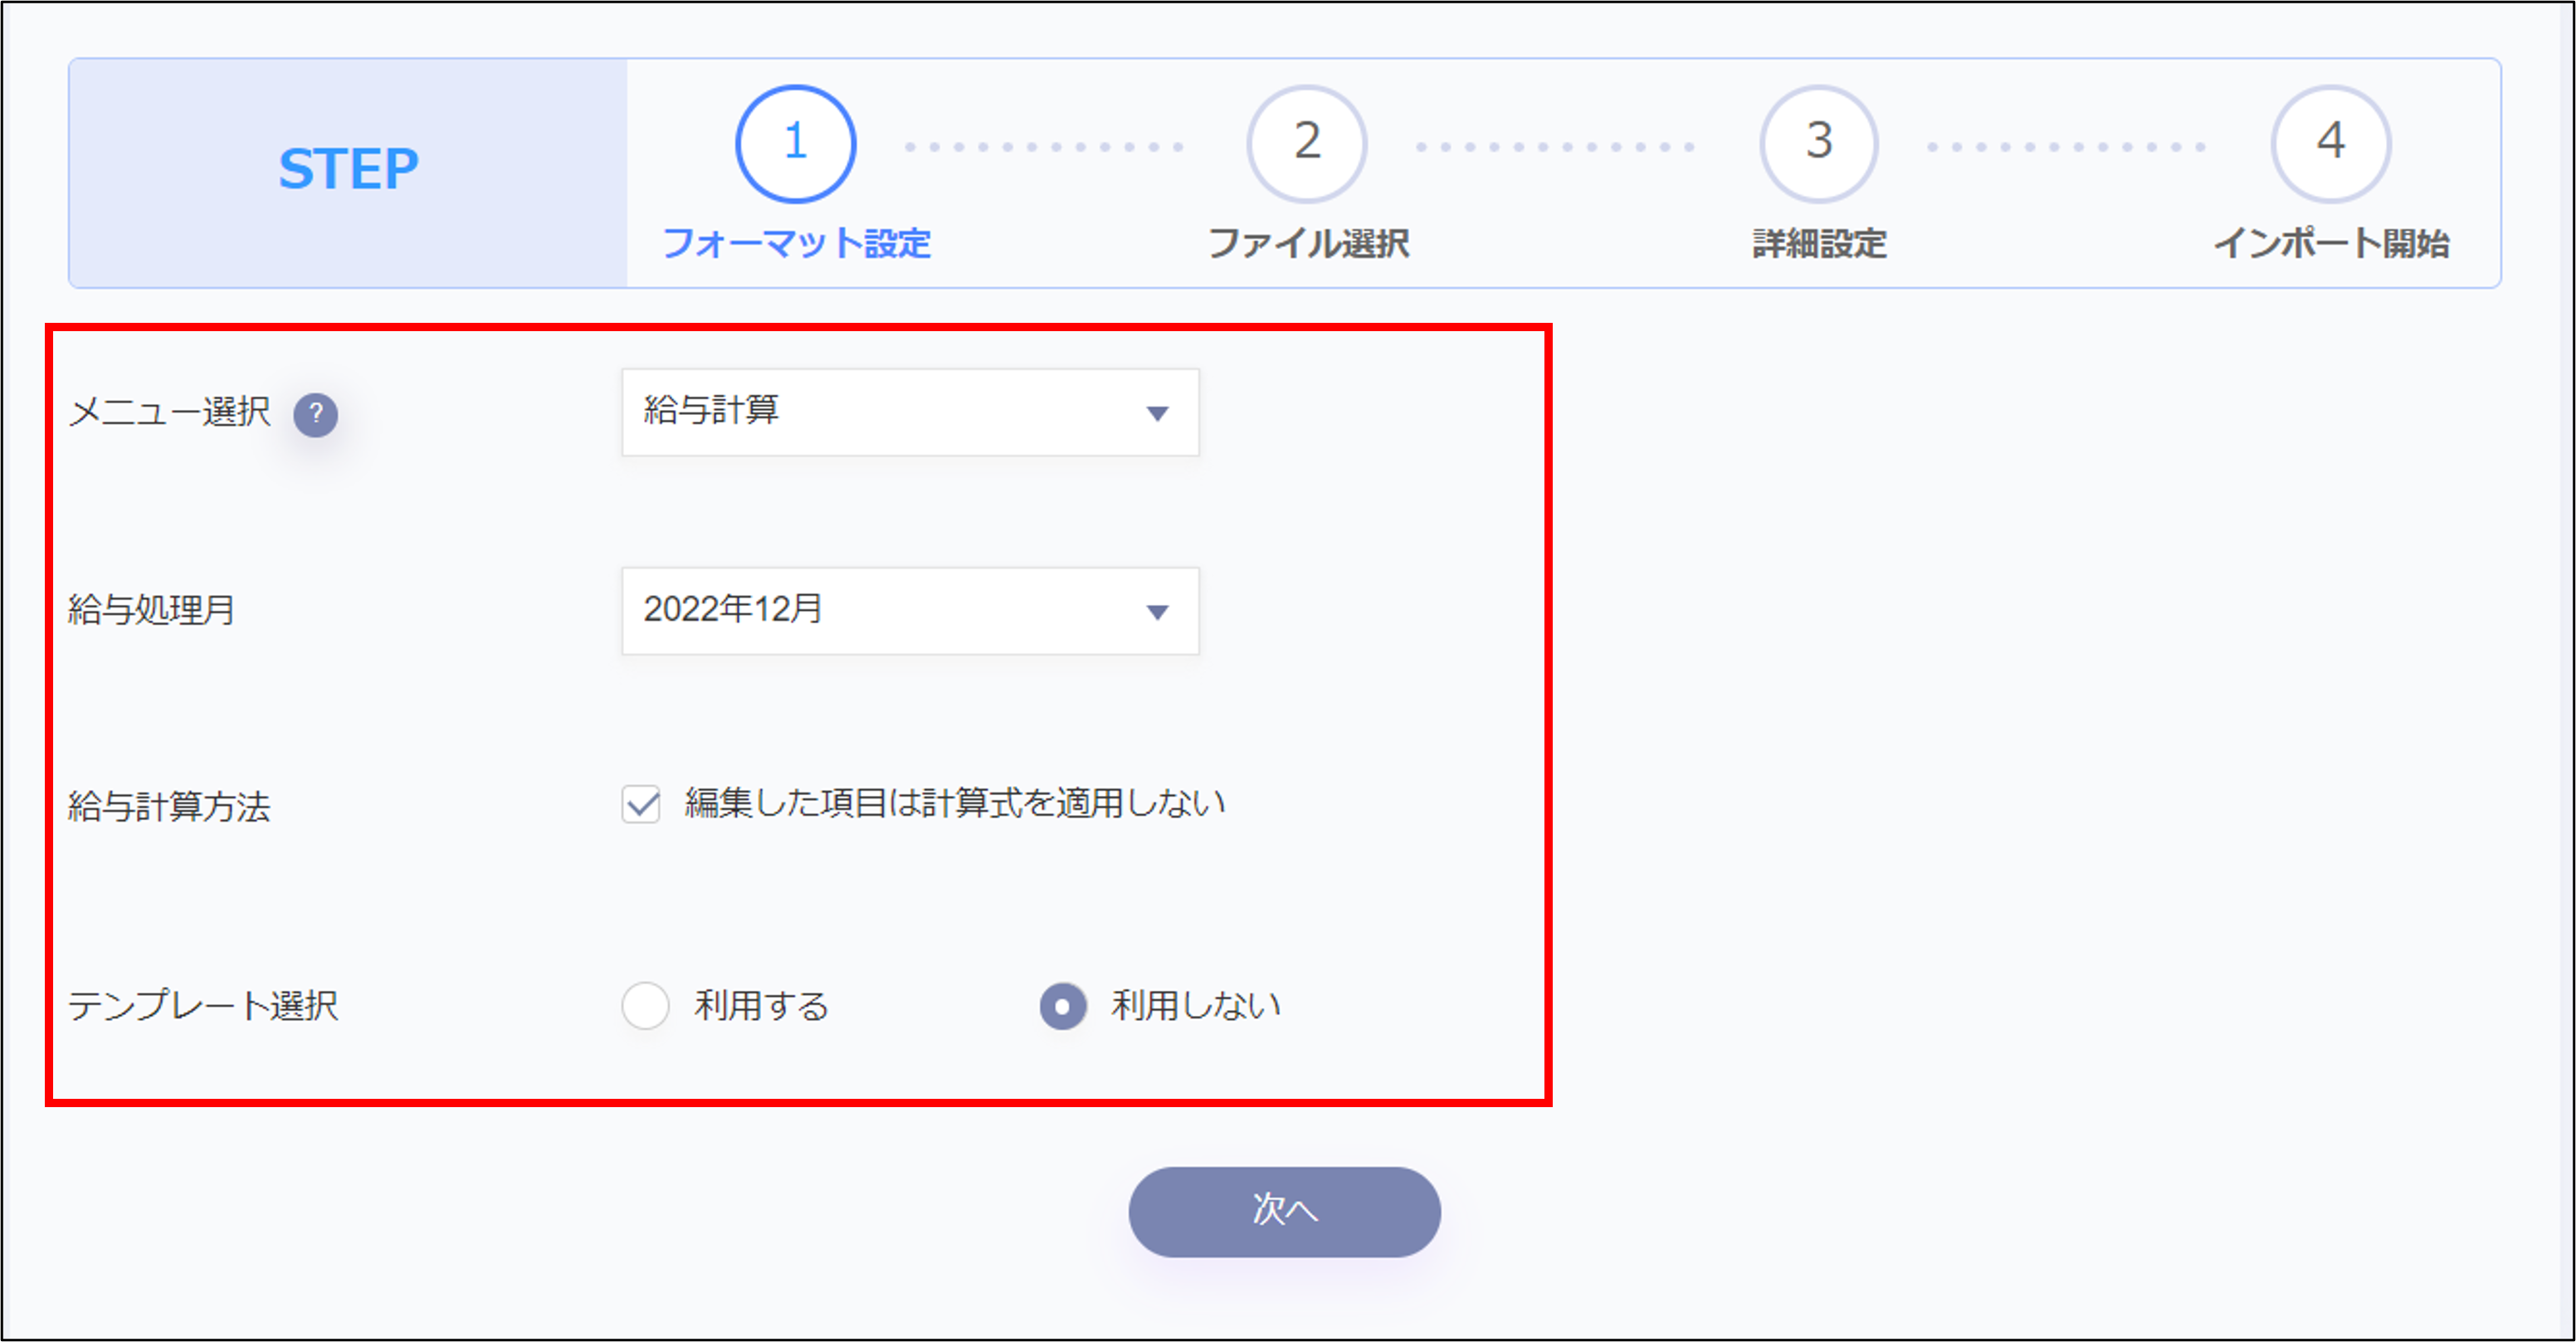
Task: Click the help question mark icon
Action: tap(315, 414)
